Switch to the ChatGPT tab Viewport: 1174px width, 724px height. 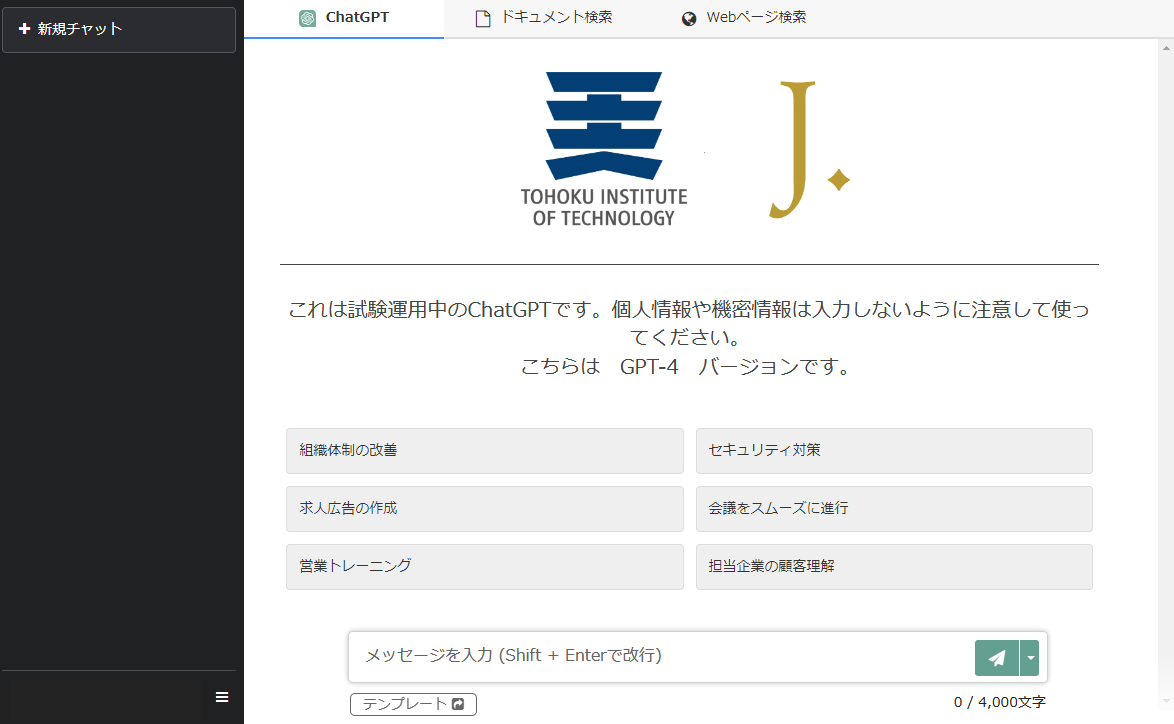tap(344, 18)
